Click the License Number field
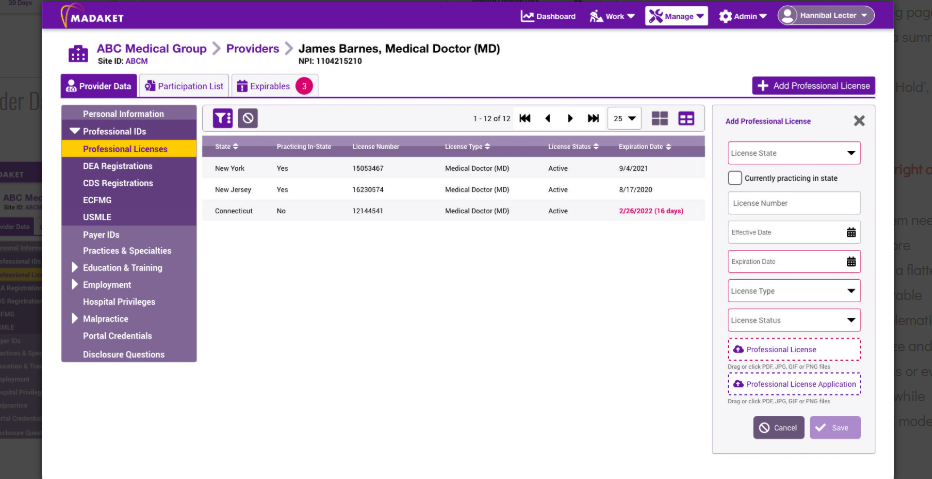 tap(794, 203)
